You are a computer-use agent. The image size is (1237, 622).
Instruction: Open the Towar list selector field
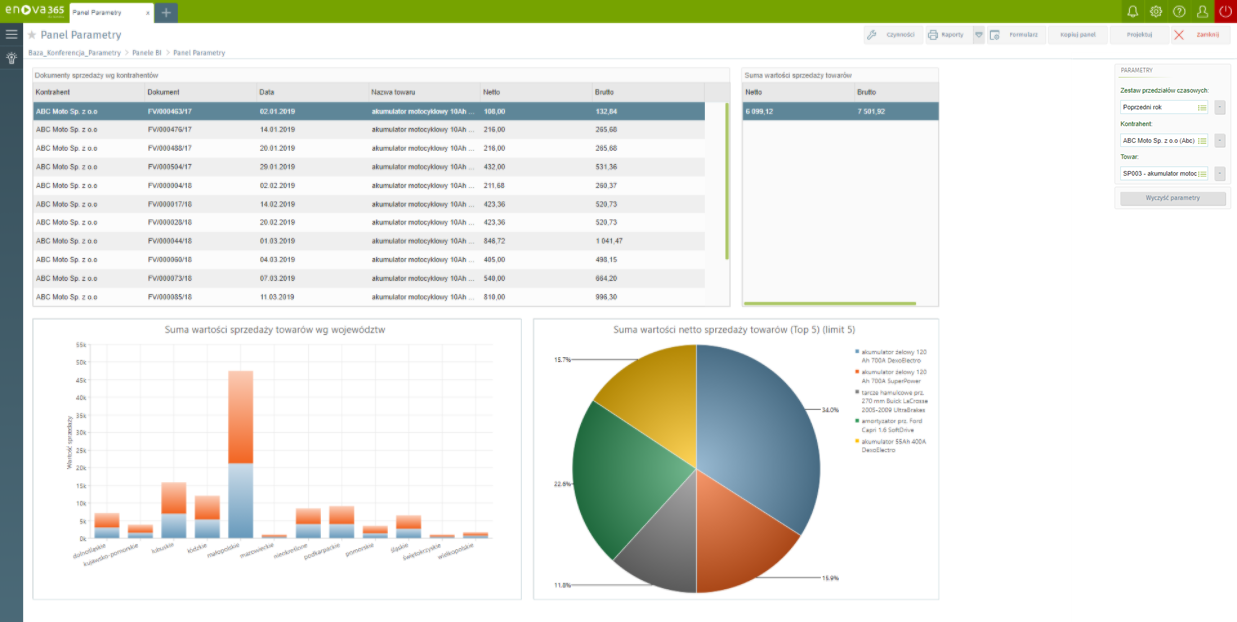[1202, 174]
